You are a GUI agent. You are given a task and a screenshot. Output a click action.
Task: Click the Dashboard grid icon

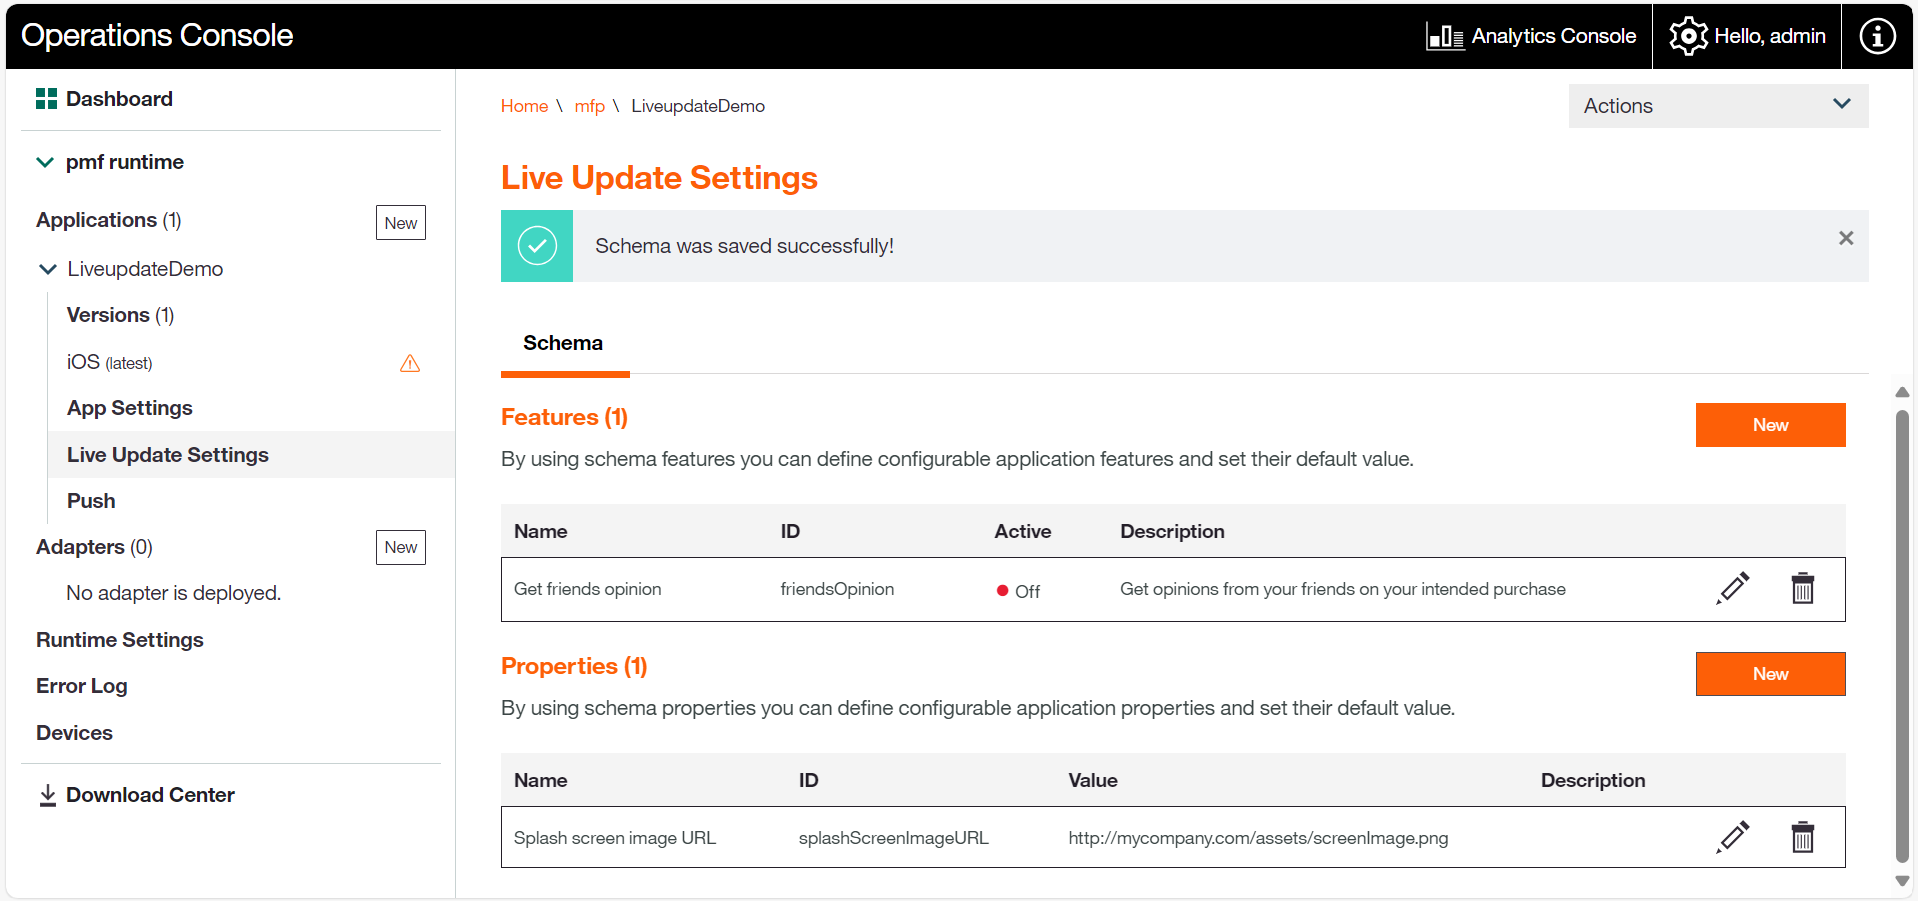point(46,99)
